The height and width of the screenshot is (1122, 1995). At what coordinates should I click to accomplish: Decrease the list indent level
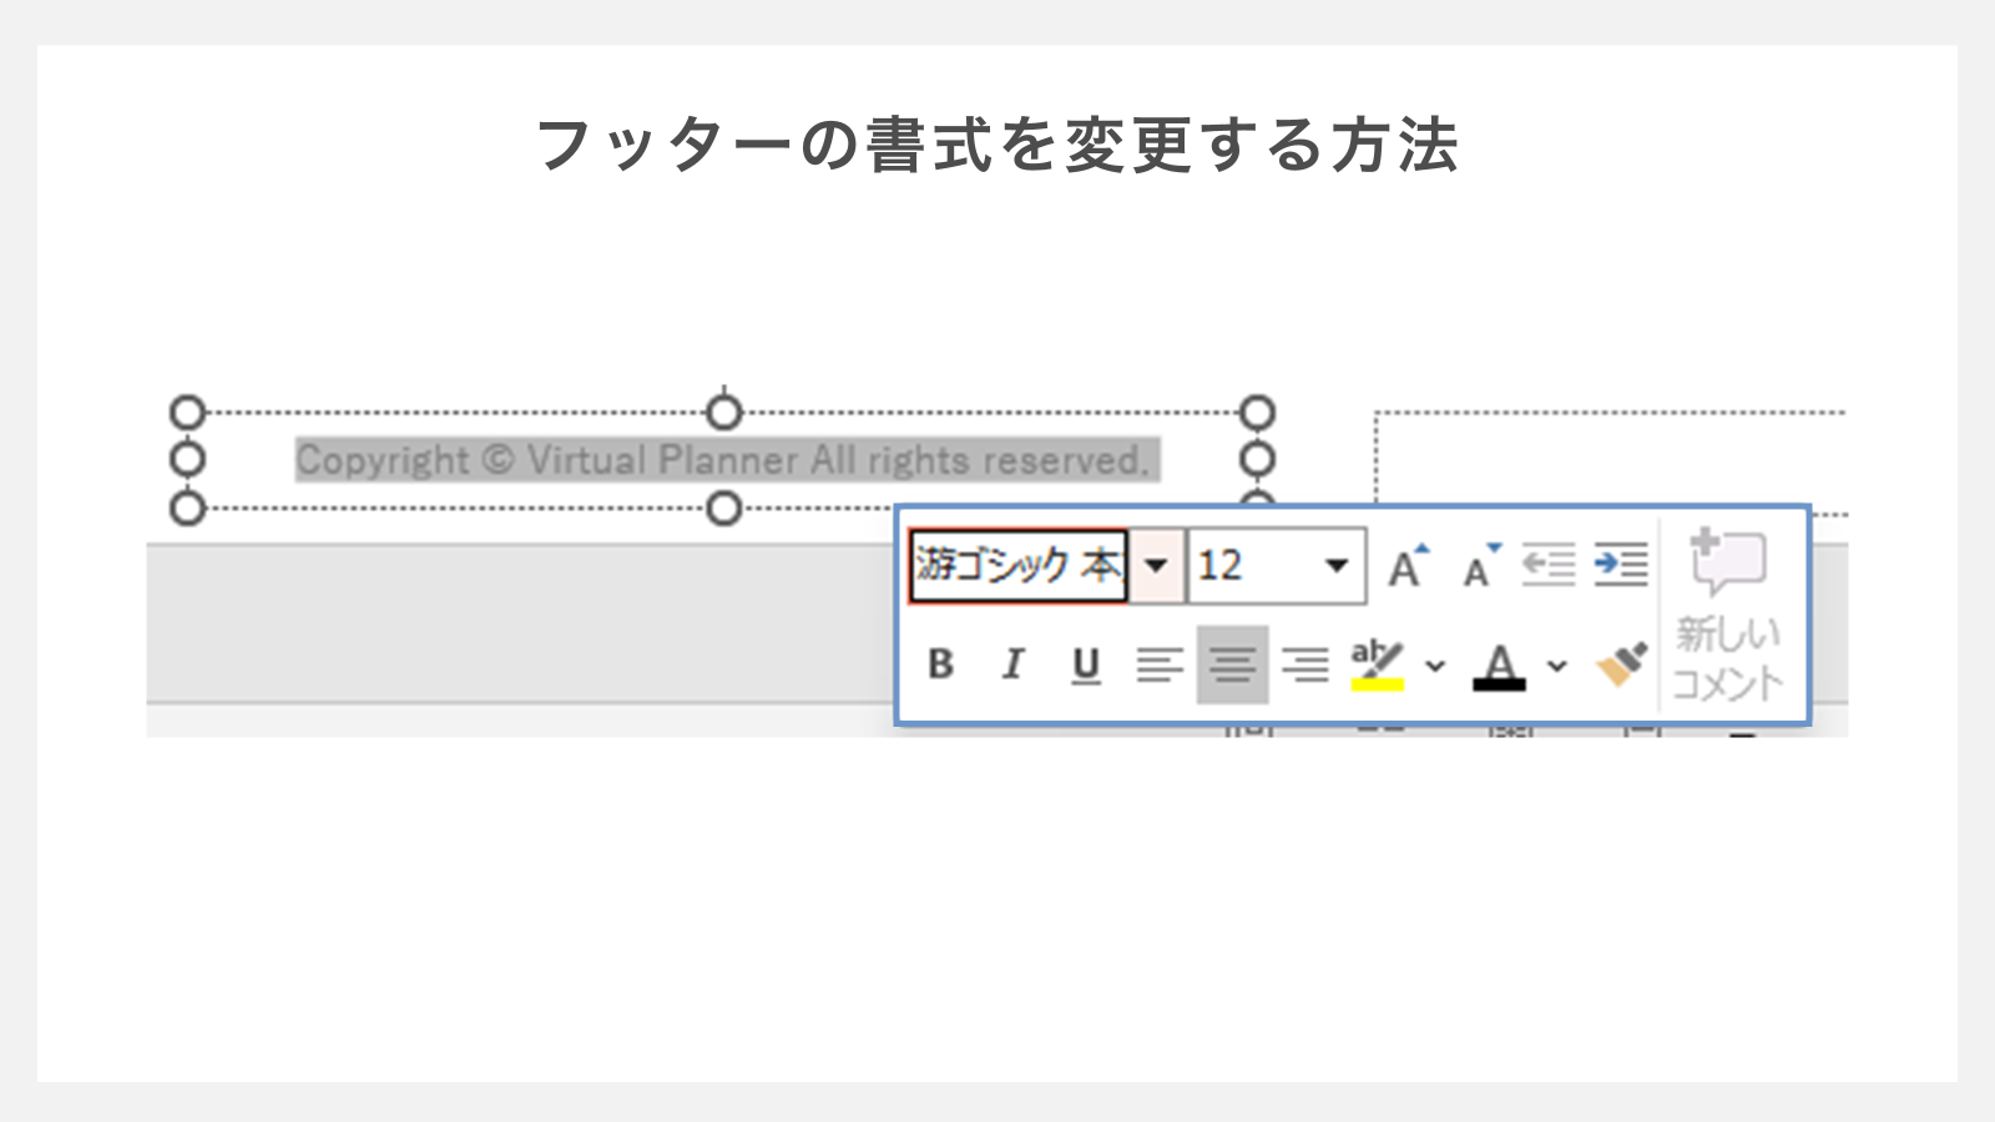(x=1548, y=565)
